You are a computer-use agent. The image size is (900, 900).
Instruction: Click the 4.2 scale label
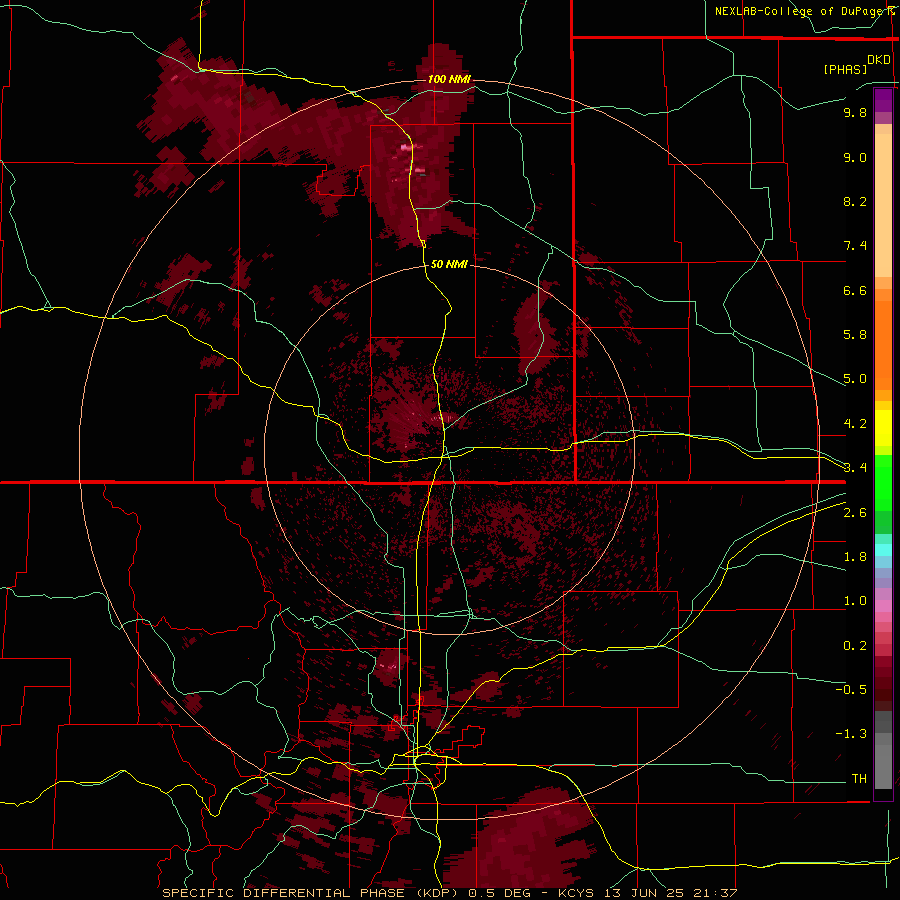tap(855, 424)
